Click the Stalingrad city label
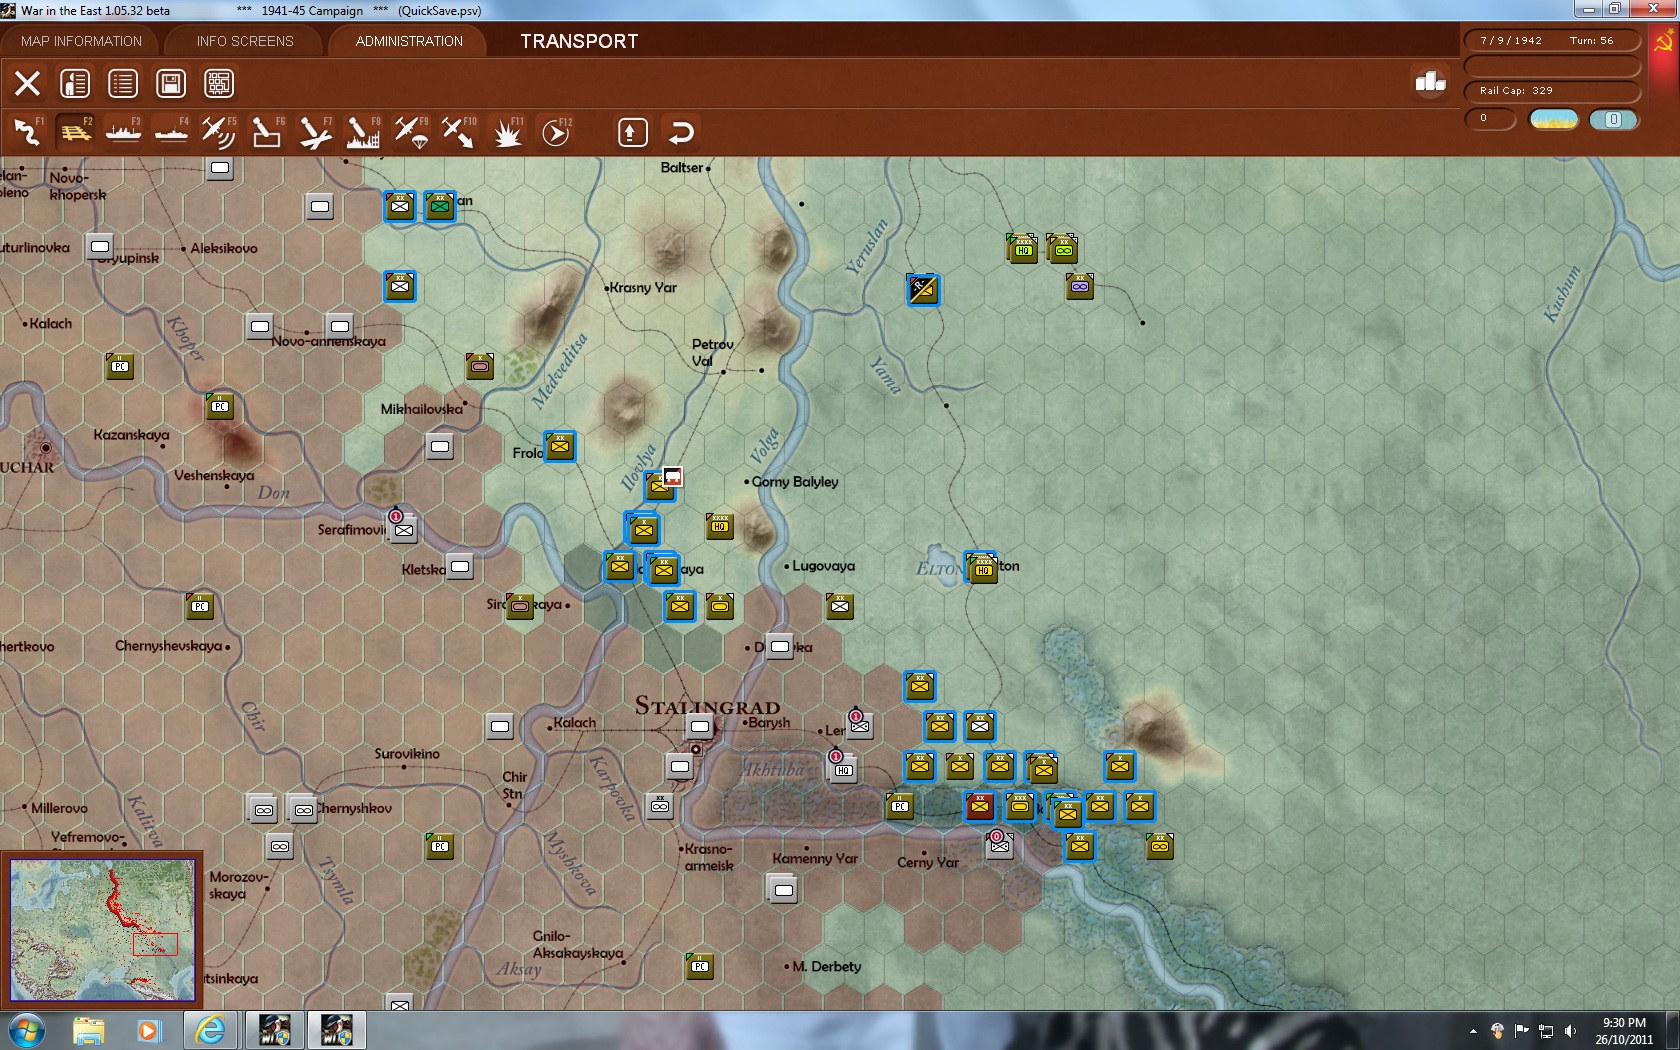The image size is (1680, 1050). tap(707, 706)
